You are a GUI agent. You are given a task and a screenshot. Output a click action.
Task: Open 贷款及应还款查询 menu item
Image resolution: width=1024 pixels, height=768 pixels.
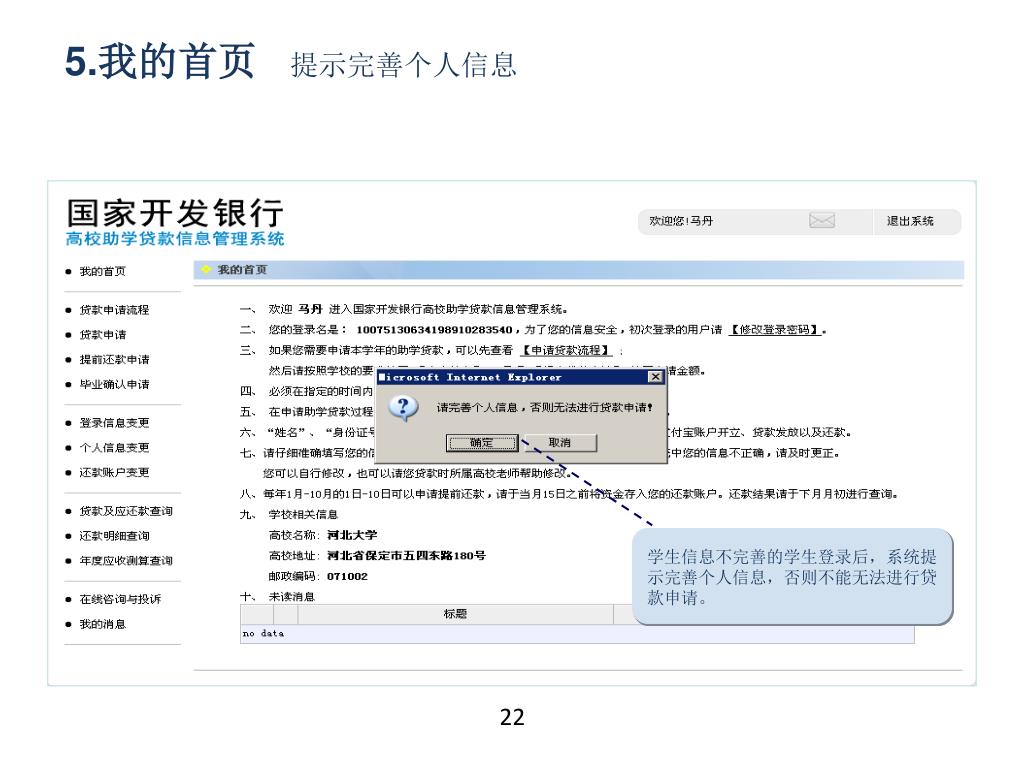click(126, 511)
